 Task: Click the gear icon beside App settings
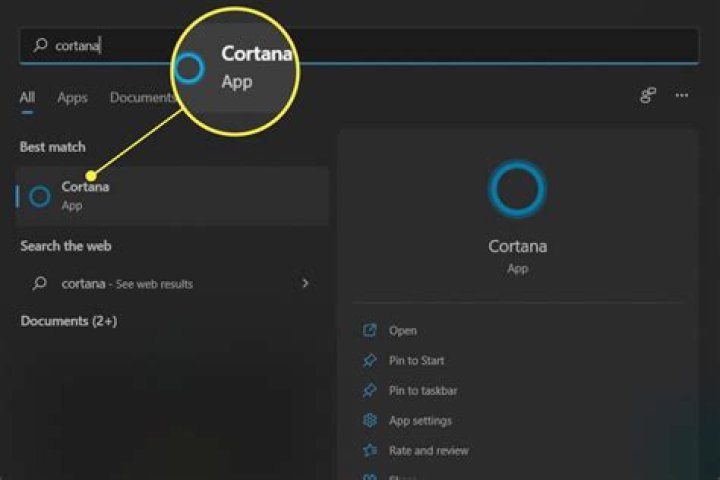370,420
